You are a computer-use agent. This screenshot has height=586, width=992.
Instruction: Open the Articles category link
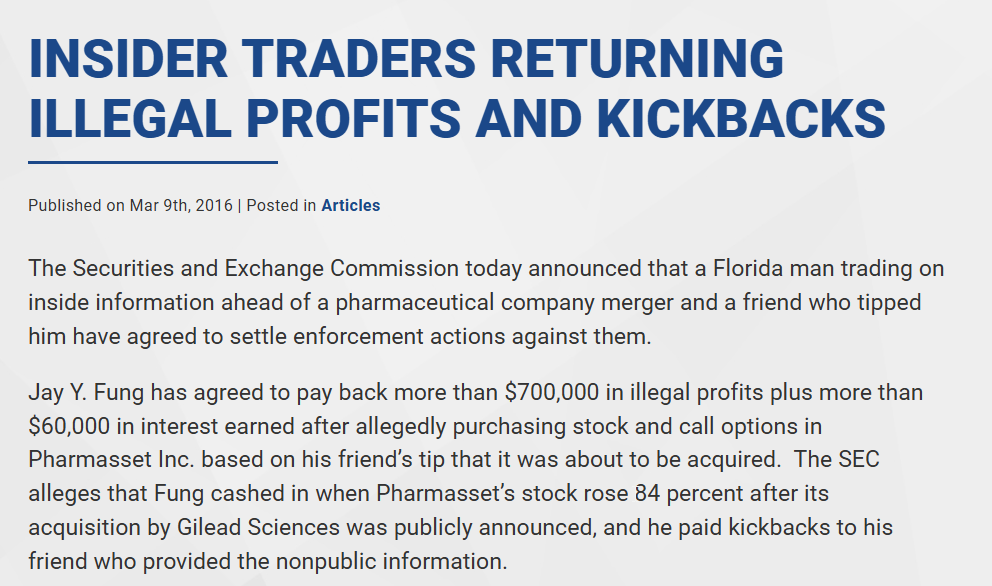tap(350, 206)
